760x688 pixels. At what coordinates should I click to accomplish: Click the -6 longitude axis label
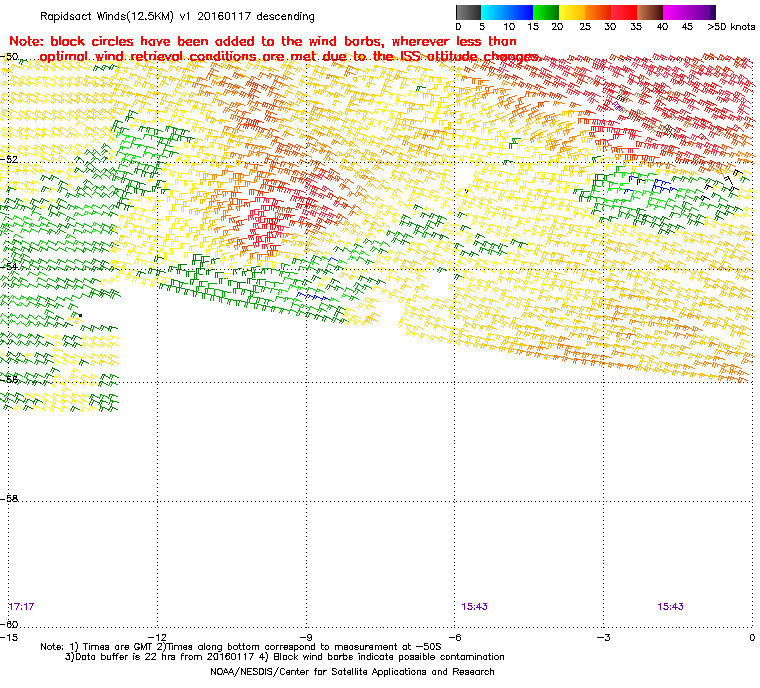tap(454, 637)
